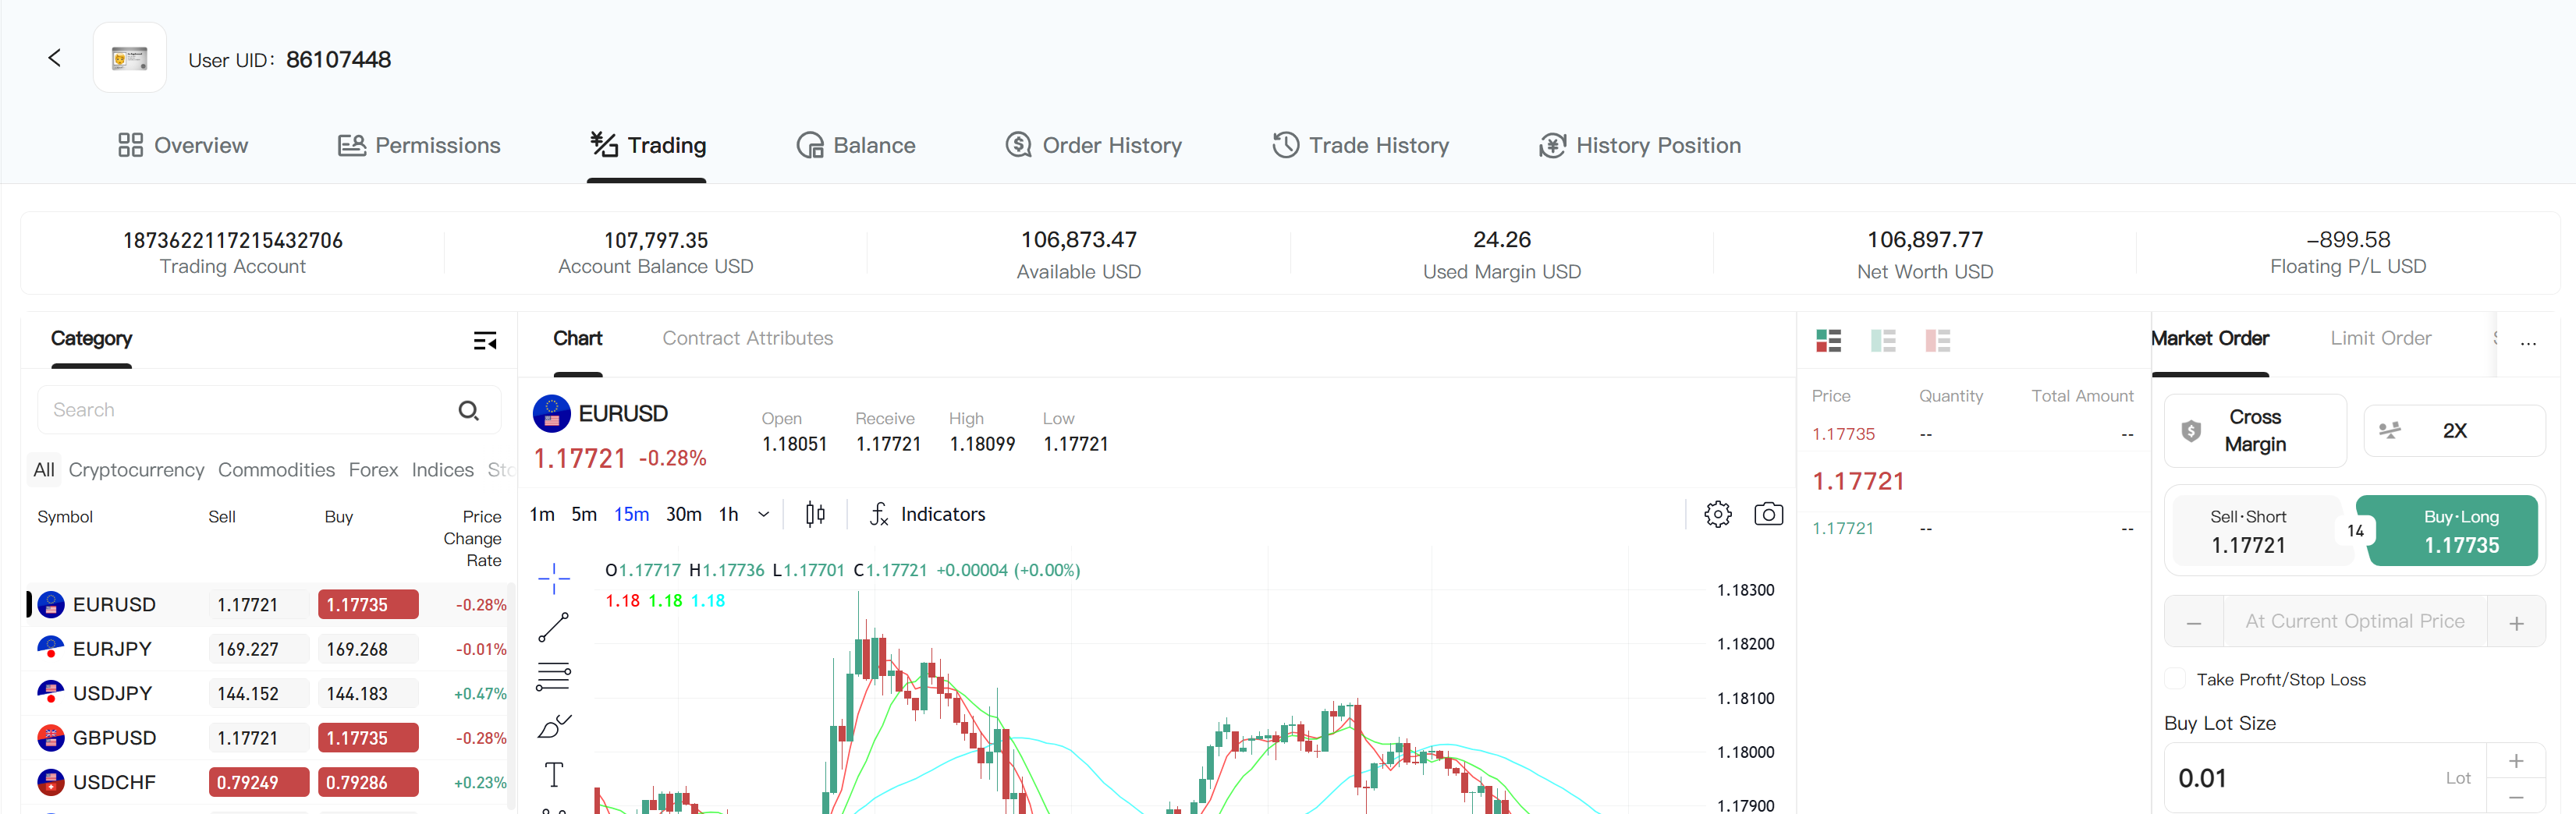Screen dimensions: 2576x814
Task: Select the Trading tab
Action: (x=648, y=145)
